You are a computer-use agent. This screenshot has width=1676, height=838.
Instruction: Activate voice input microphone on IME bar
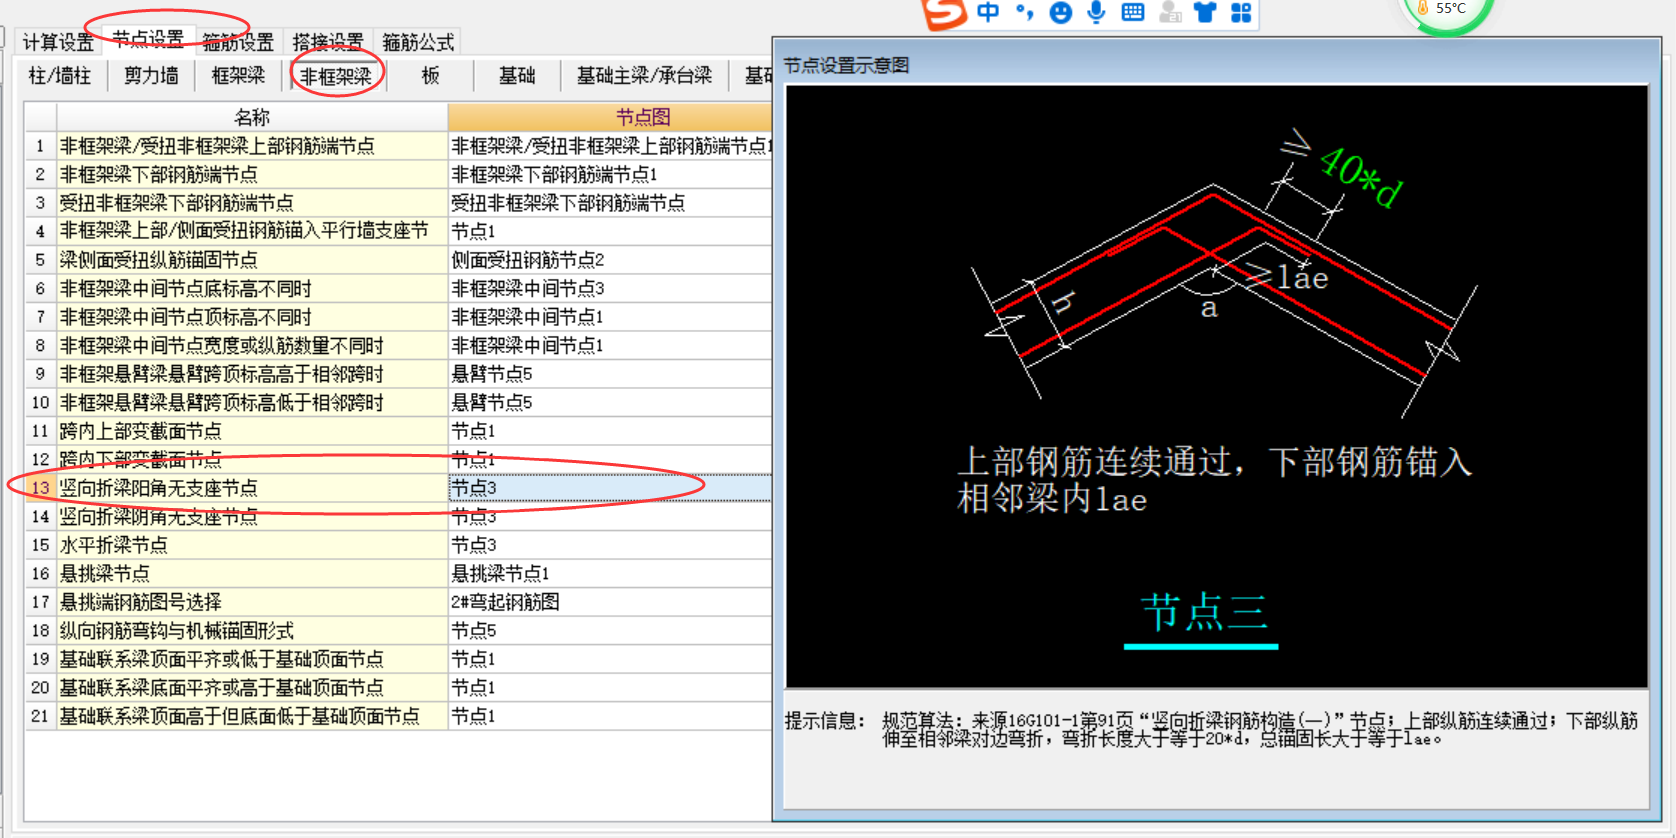coord(1097,12)
